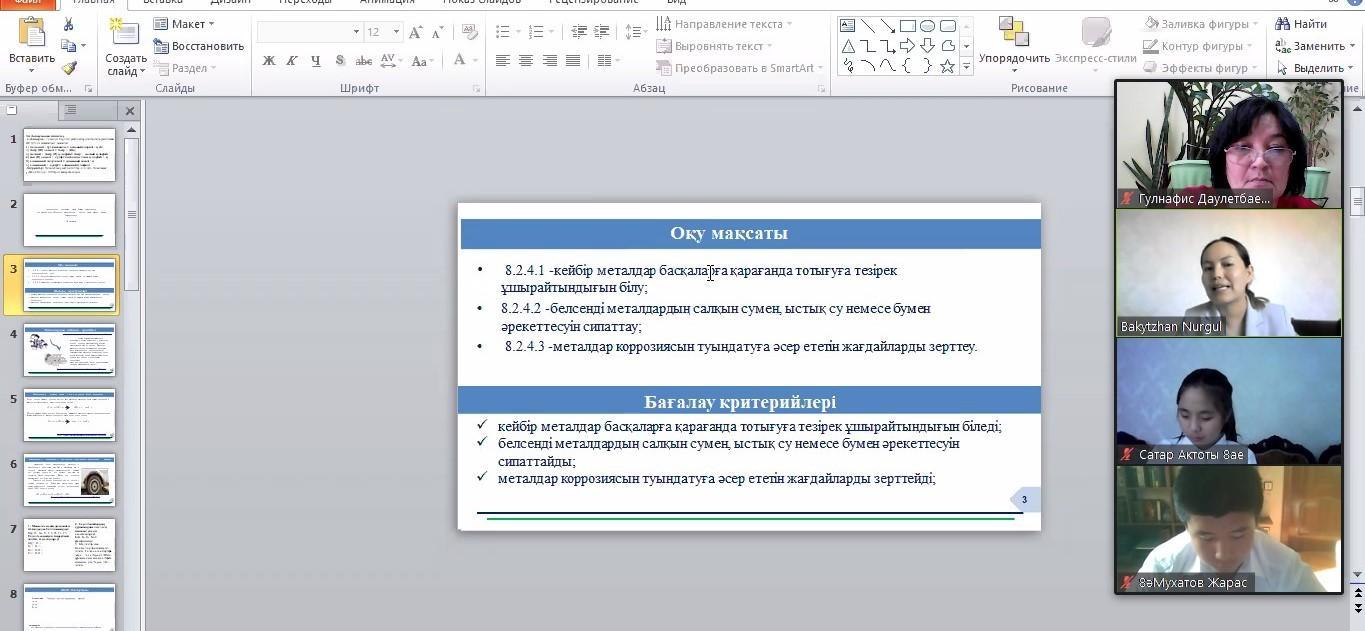Open the font color A picker
Viewport: 1365px width, 631px height.
[x=459, y=61]
